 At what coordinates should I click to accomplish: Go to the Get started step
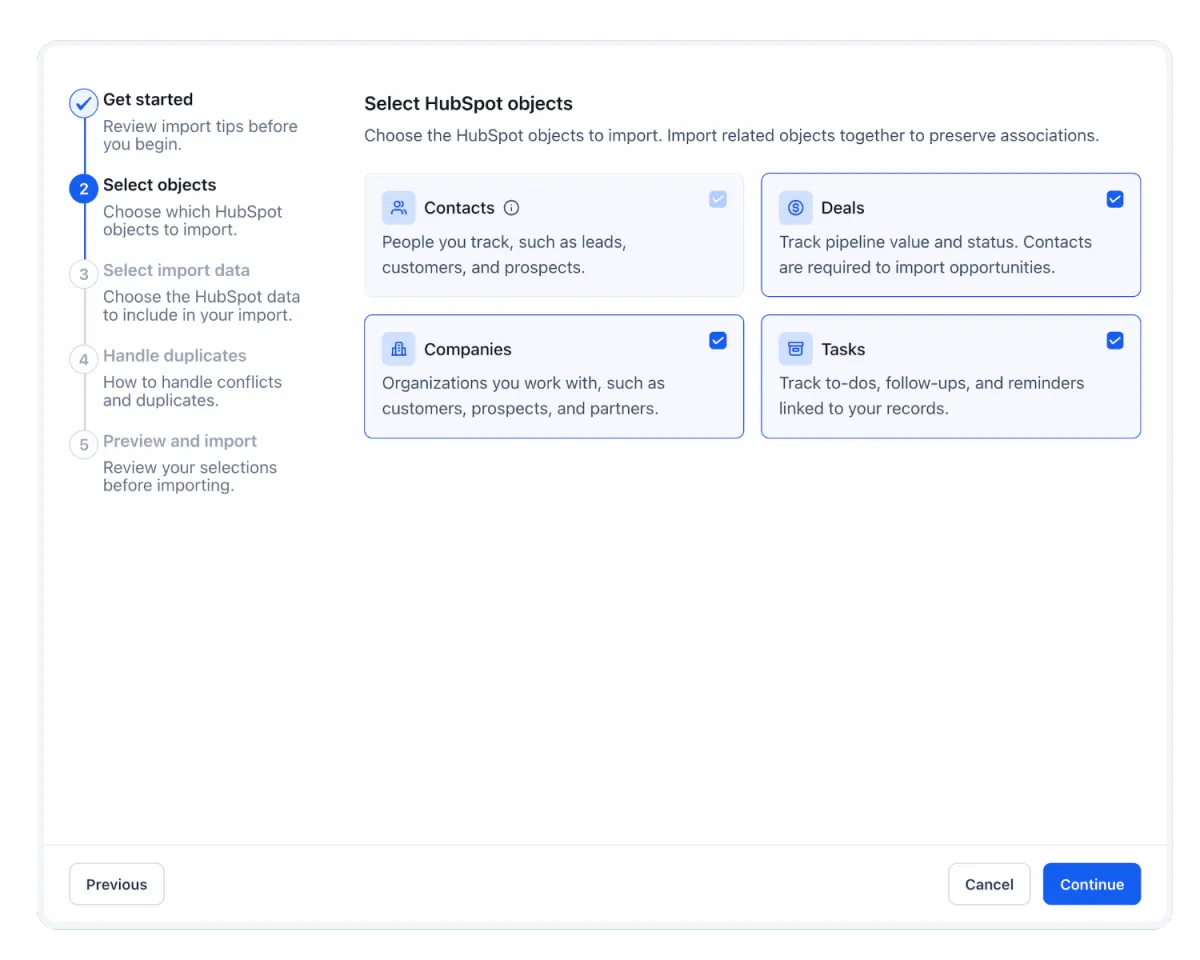(x=148, y=99)
